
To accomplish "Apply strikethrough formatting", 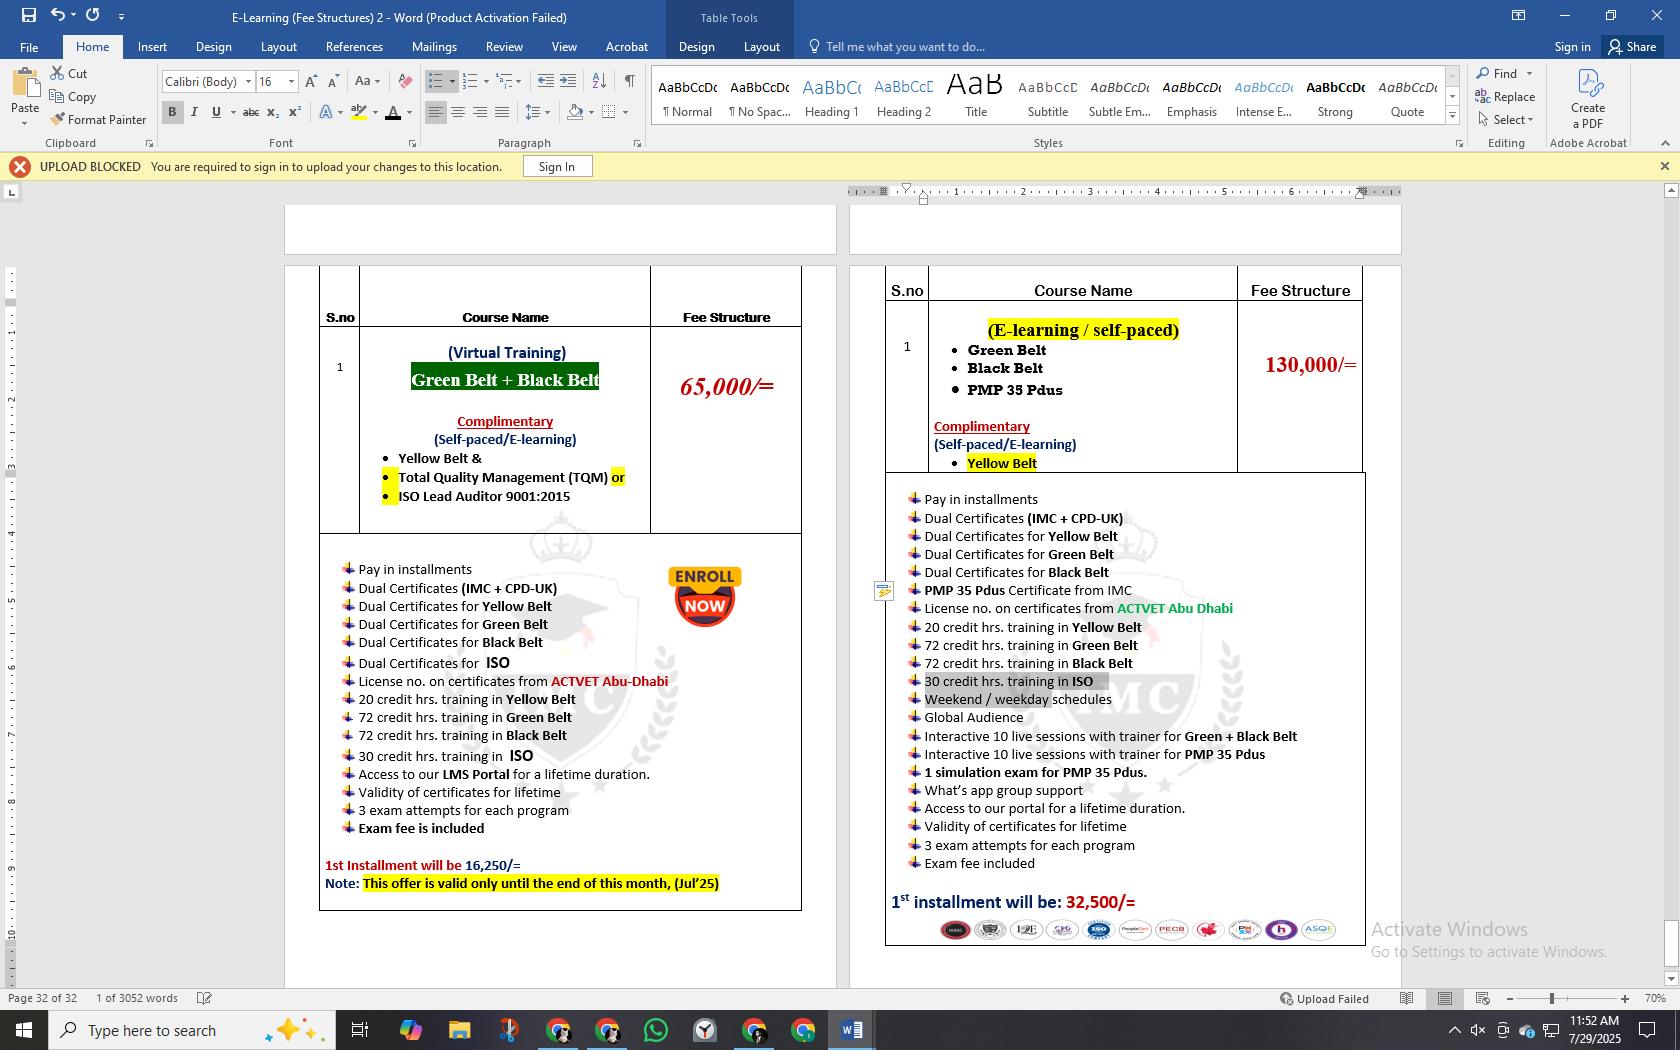I will pyautogui.click(x=251, y=112).
